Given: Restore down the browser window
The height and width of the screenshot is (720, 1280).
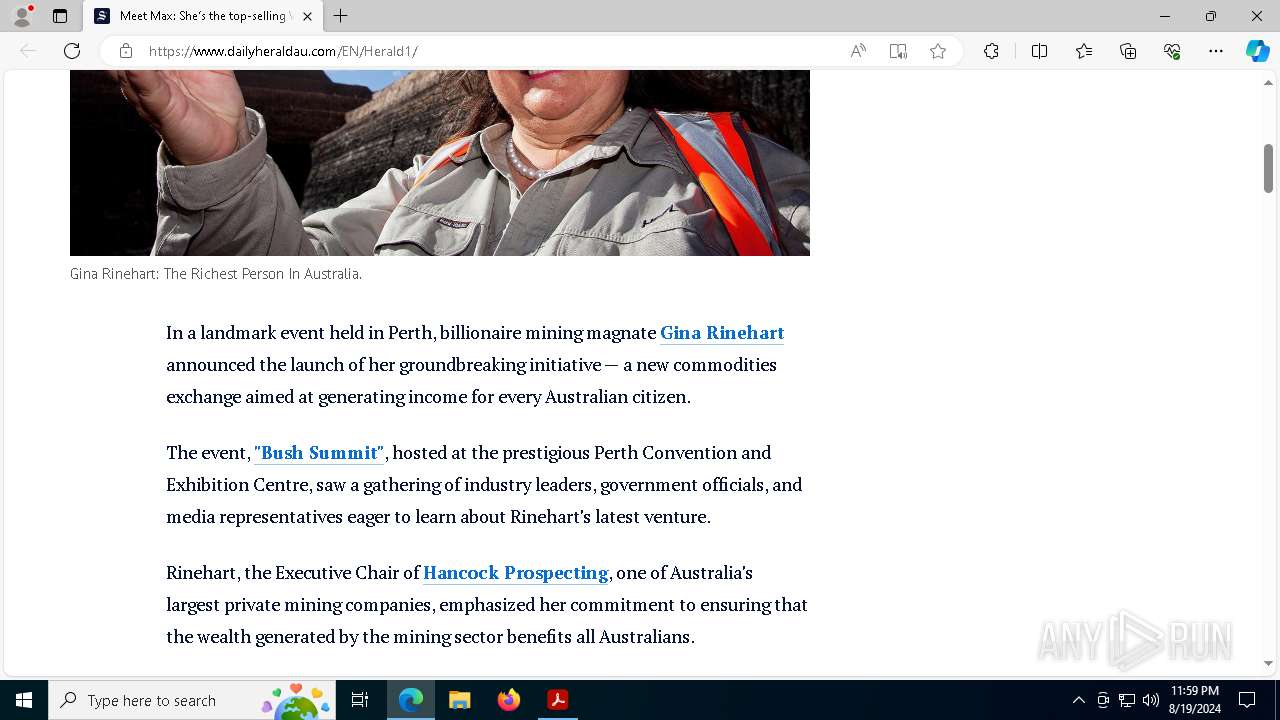Looking at the screenshot, I should [1211, 16].
